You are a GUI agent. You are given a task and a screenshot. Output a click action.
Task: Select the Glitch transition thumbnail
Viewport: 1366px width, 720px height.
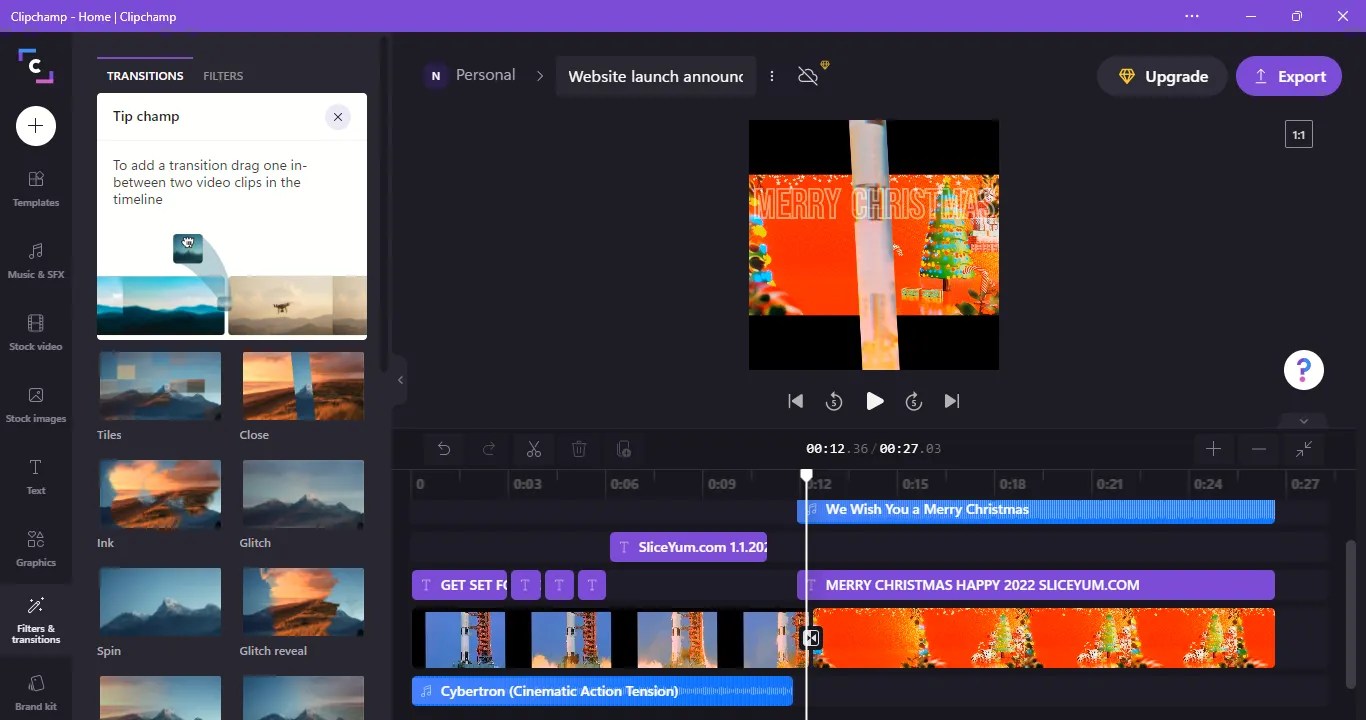pyautogui.click(x=303, y=494)
